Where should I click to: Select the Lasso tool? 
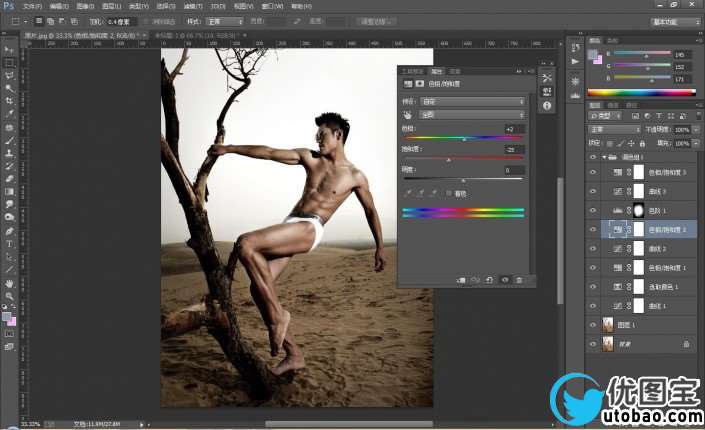(x=9, y=76)
